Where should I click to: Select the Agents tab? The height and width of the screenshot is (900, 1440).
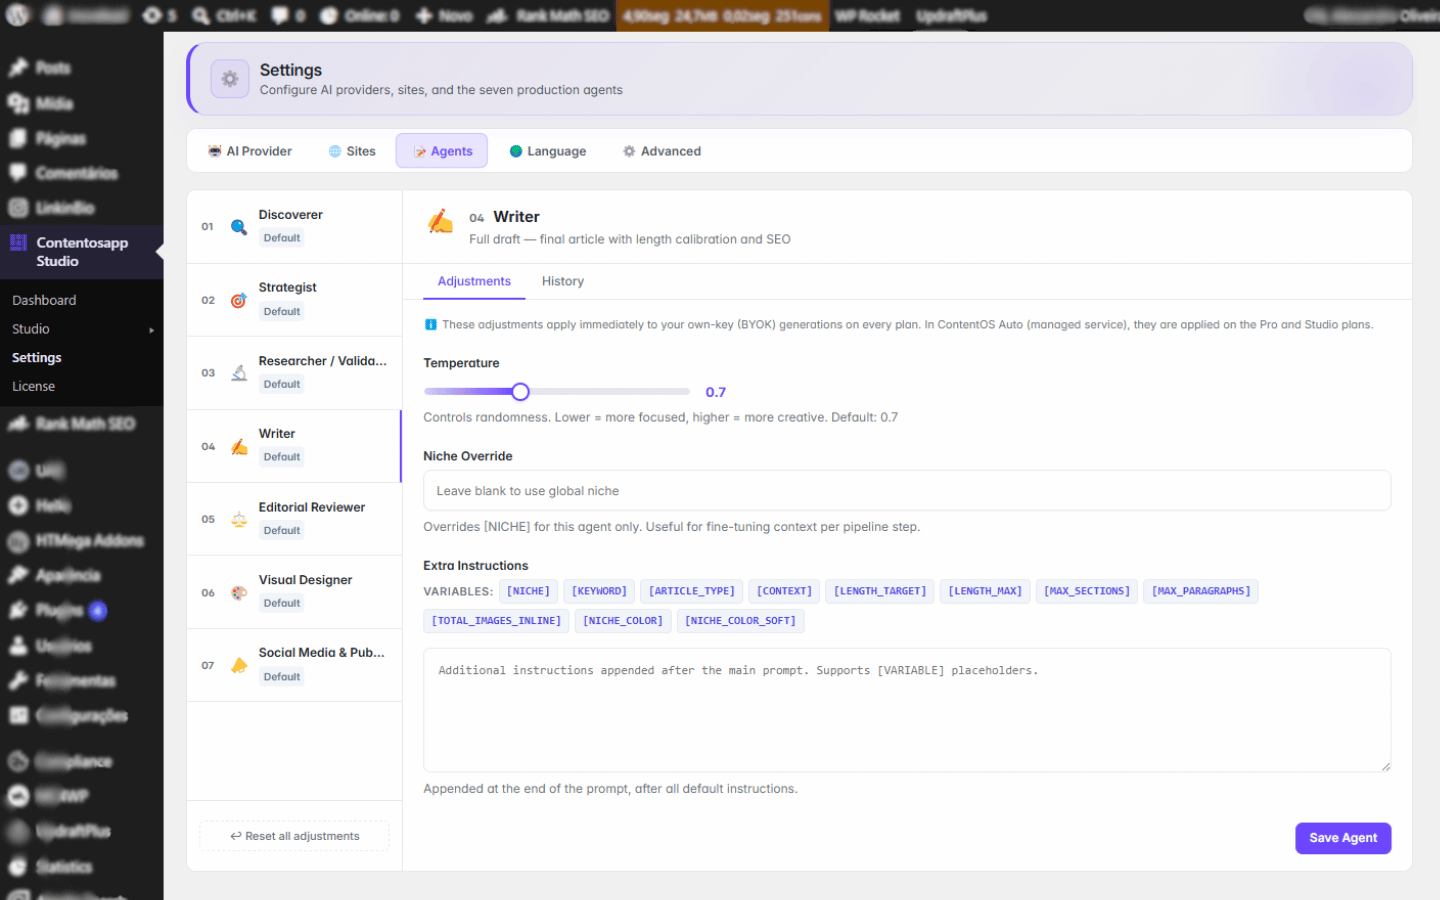pos(442,151)
